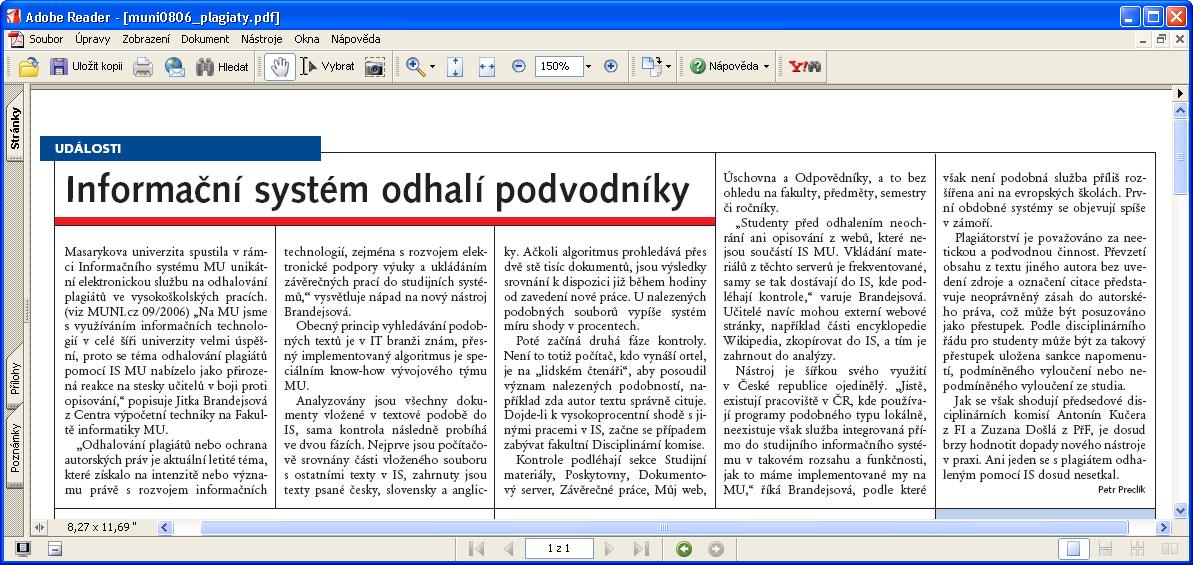Select Continuous Facing layout icon

pyautogui.click(x=1137, y=548)
